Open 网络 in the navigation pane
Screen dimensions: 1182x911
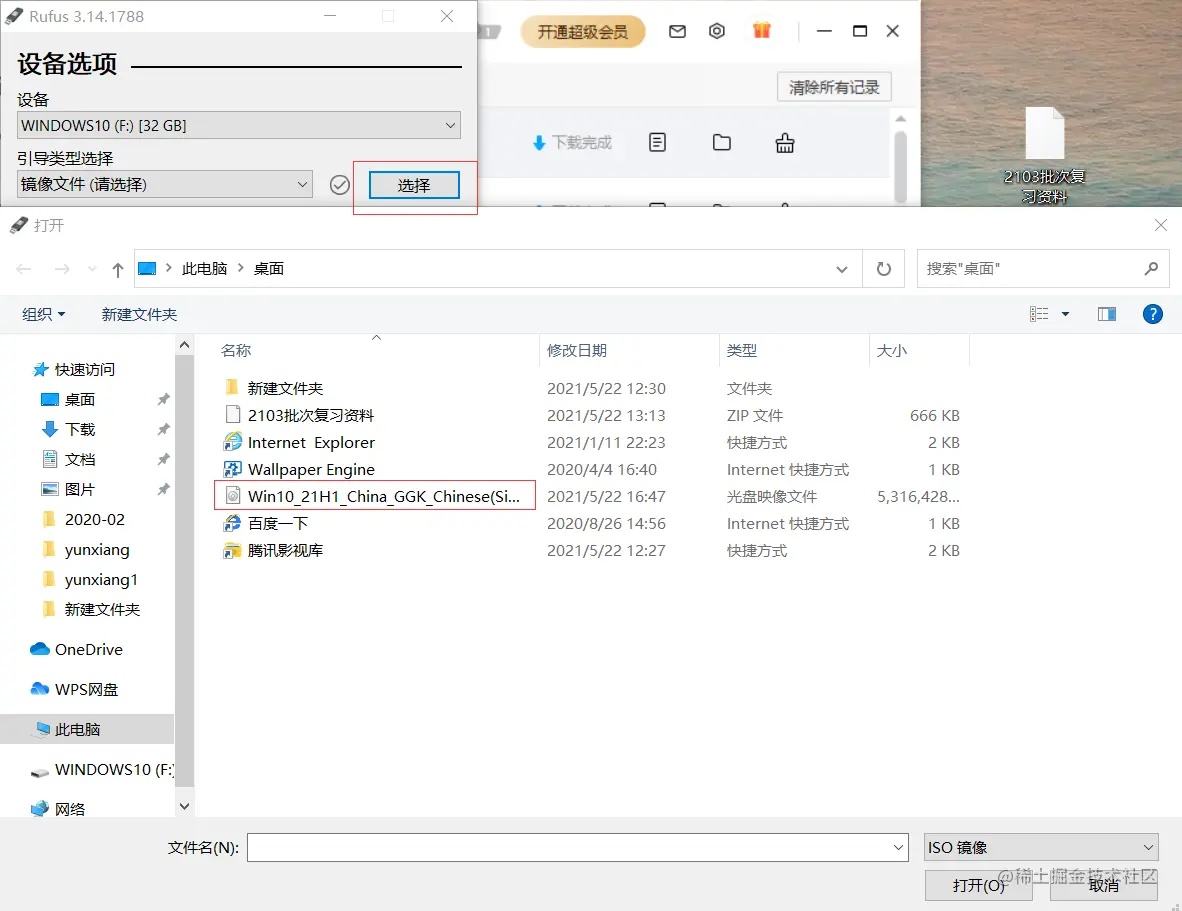(x=69, y=809)
